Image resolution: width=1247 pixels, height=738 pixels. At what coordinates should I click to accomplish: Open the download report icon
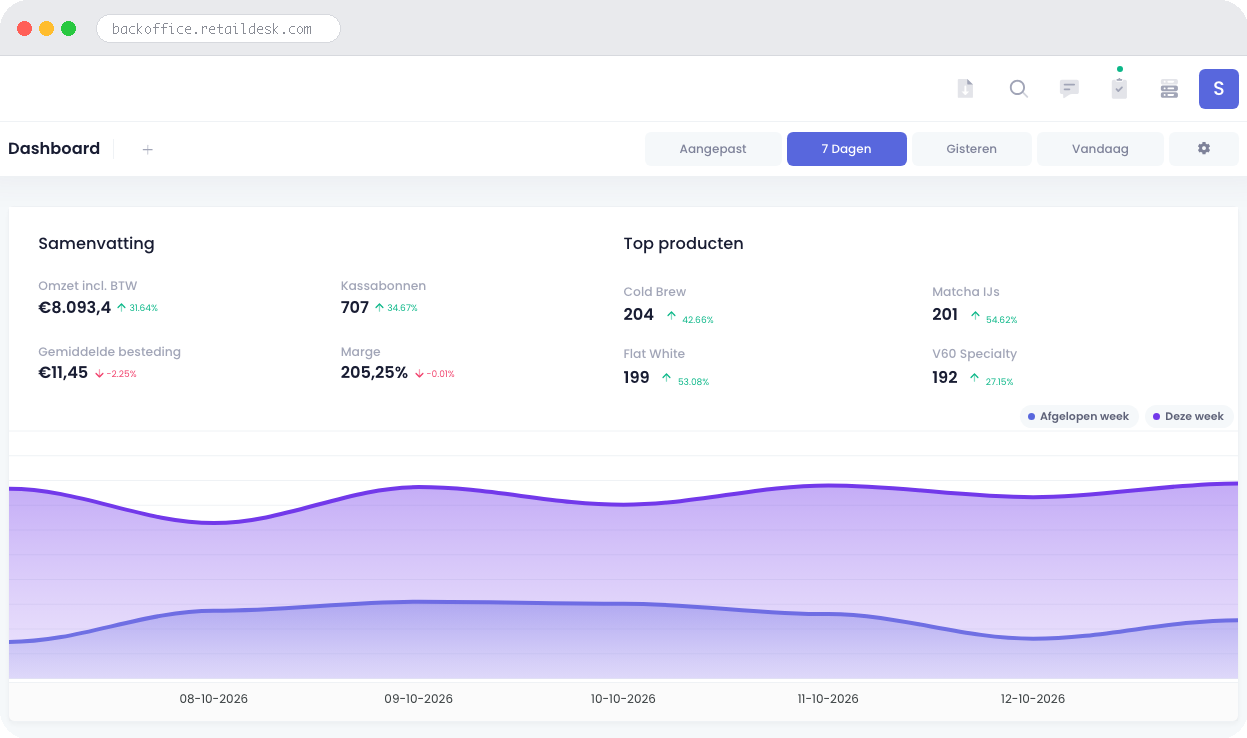(x=965, y=89)
